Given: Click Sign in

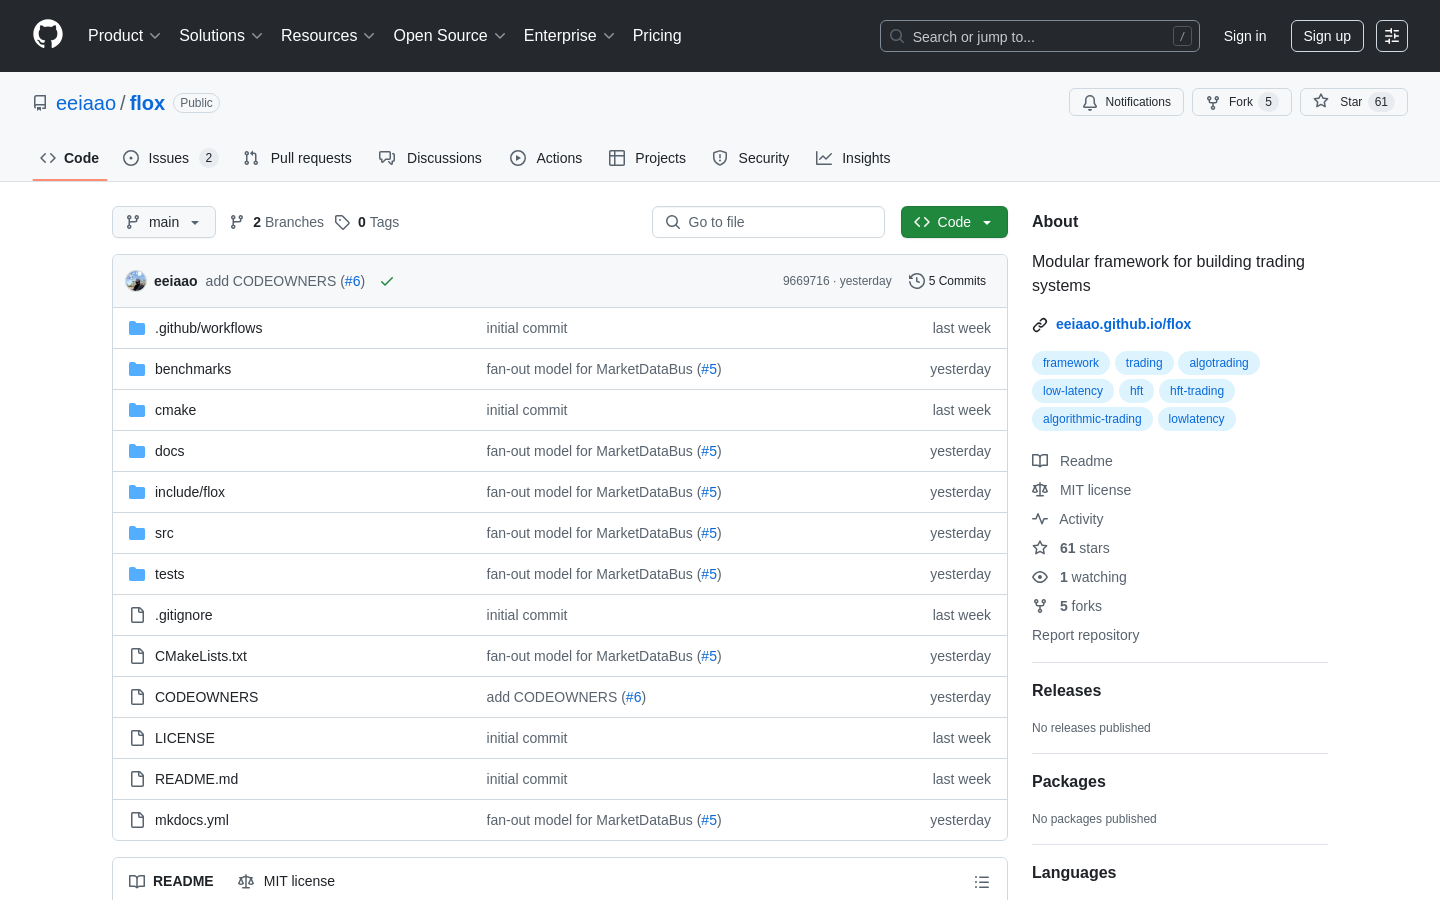Looking at the screenshot, I should tap(1245, 36).
